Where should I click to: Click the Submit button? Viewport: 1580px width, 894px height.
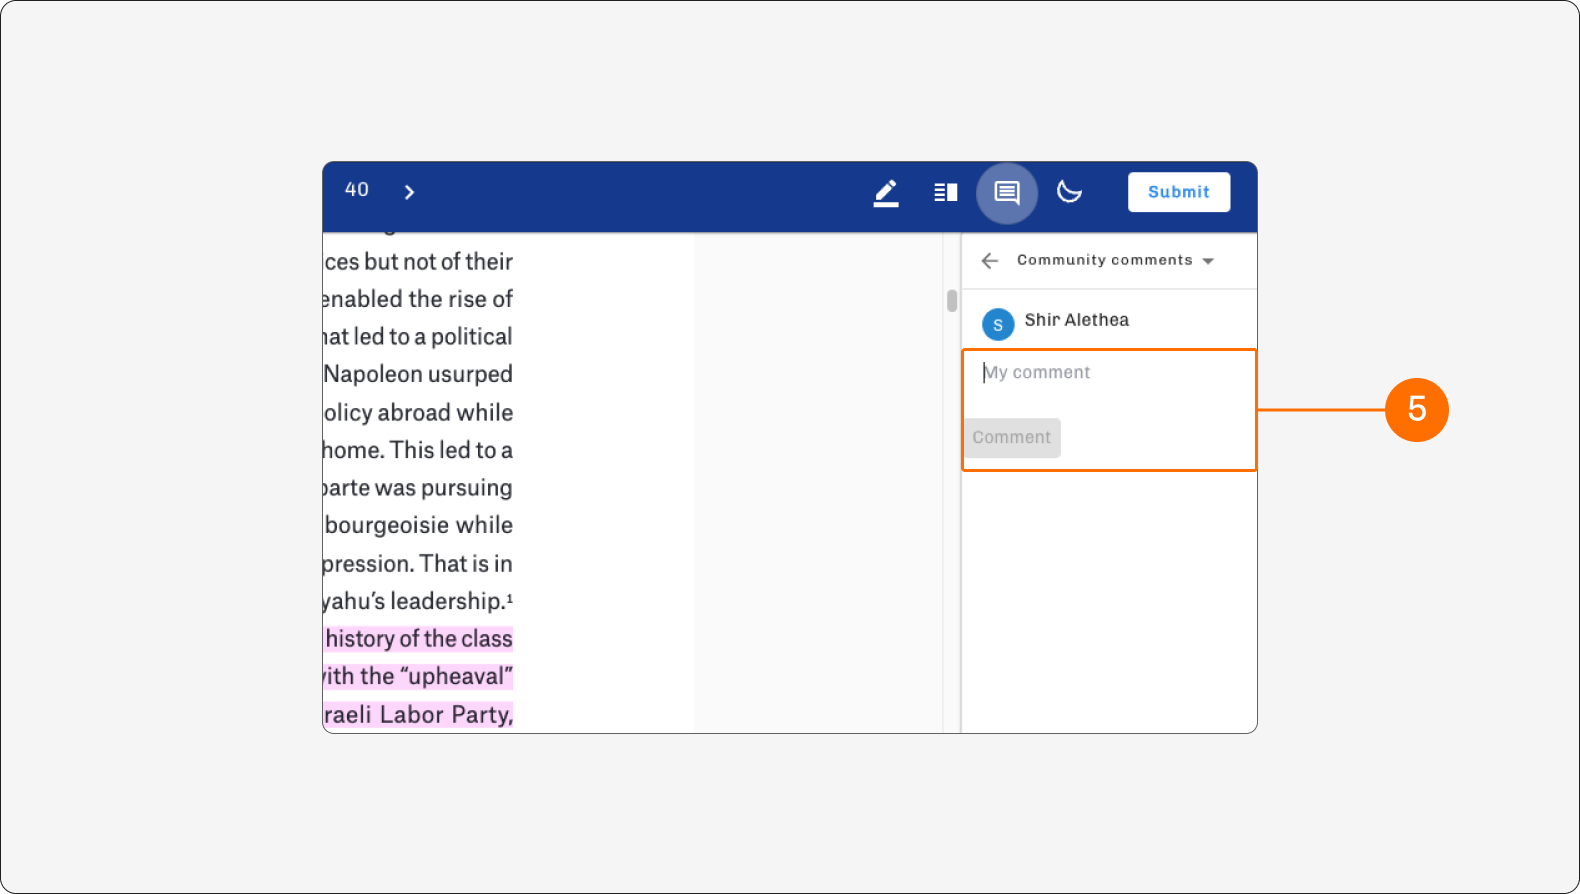click(x=1179, y=192)
